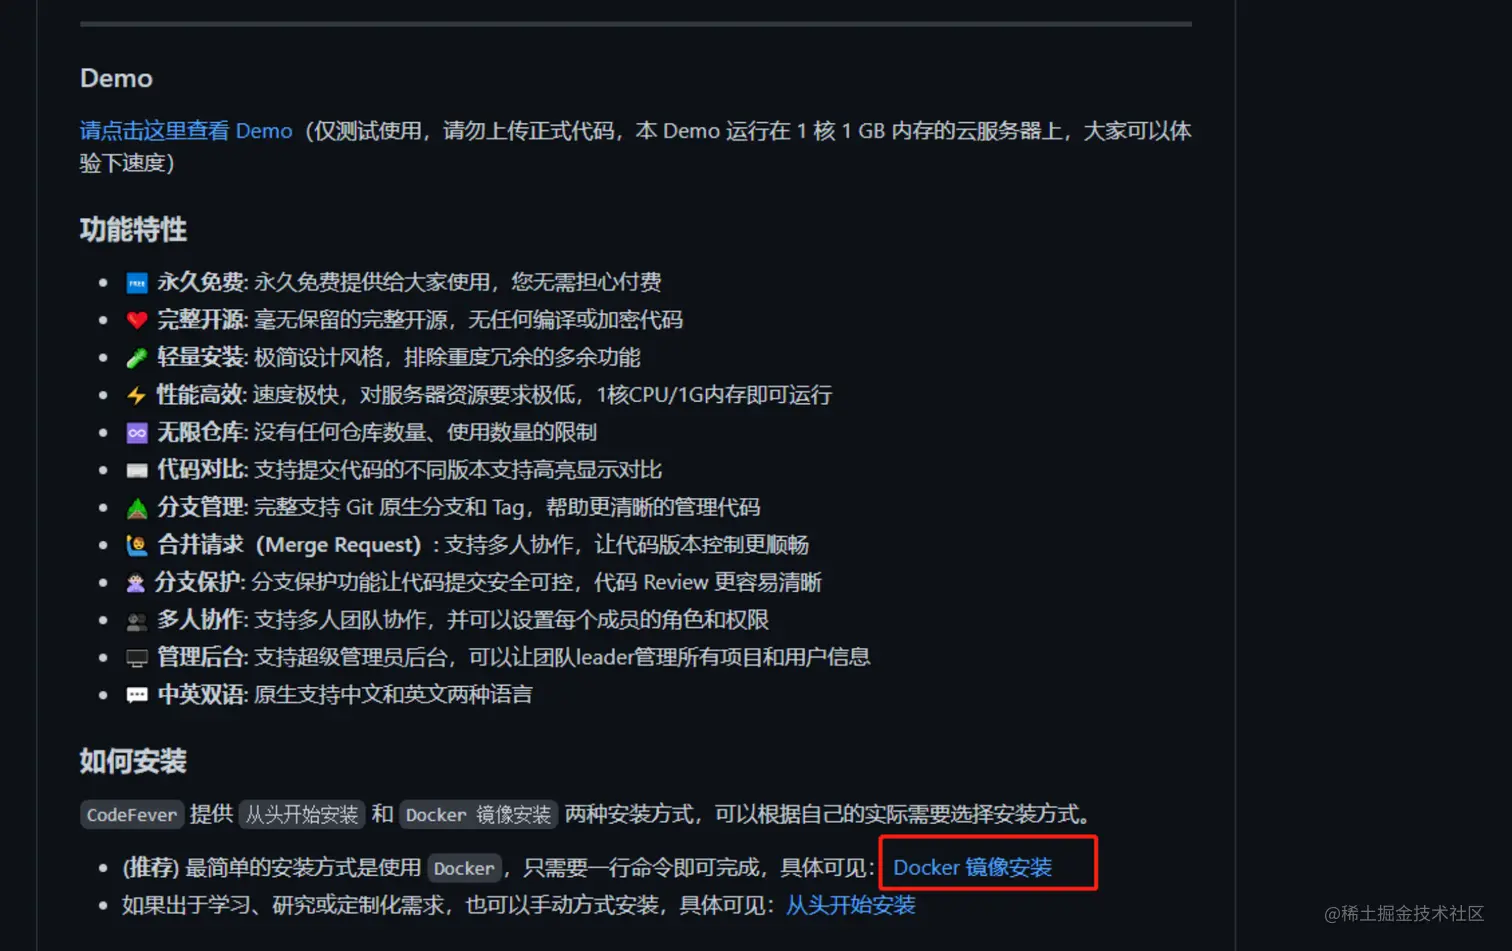
Task: Click the raised-hand person icon beside 合并请求
Action: point(137,545)
